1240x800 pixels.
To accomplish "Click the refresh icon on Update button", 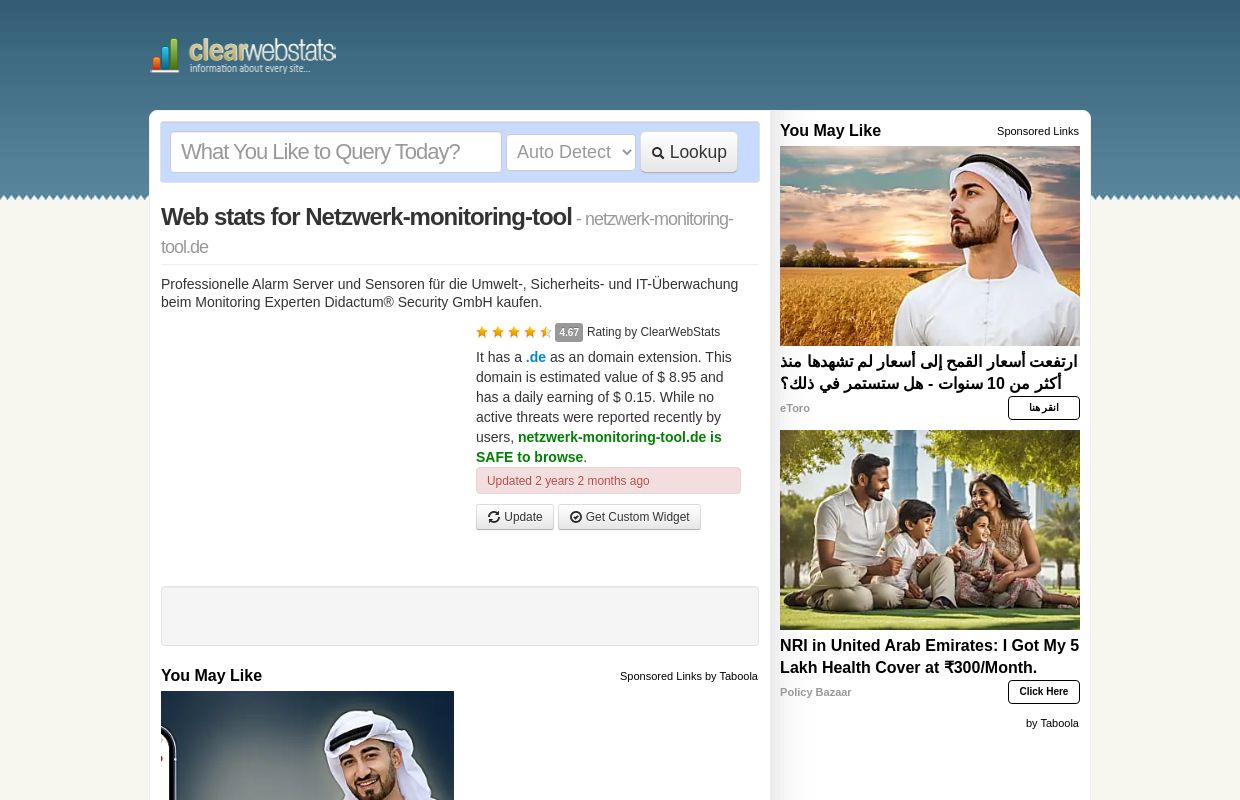I will click(494, 517).
